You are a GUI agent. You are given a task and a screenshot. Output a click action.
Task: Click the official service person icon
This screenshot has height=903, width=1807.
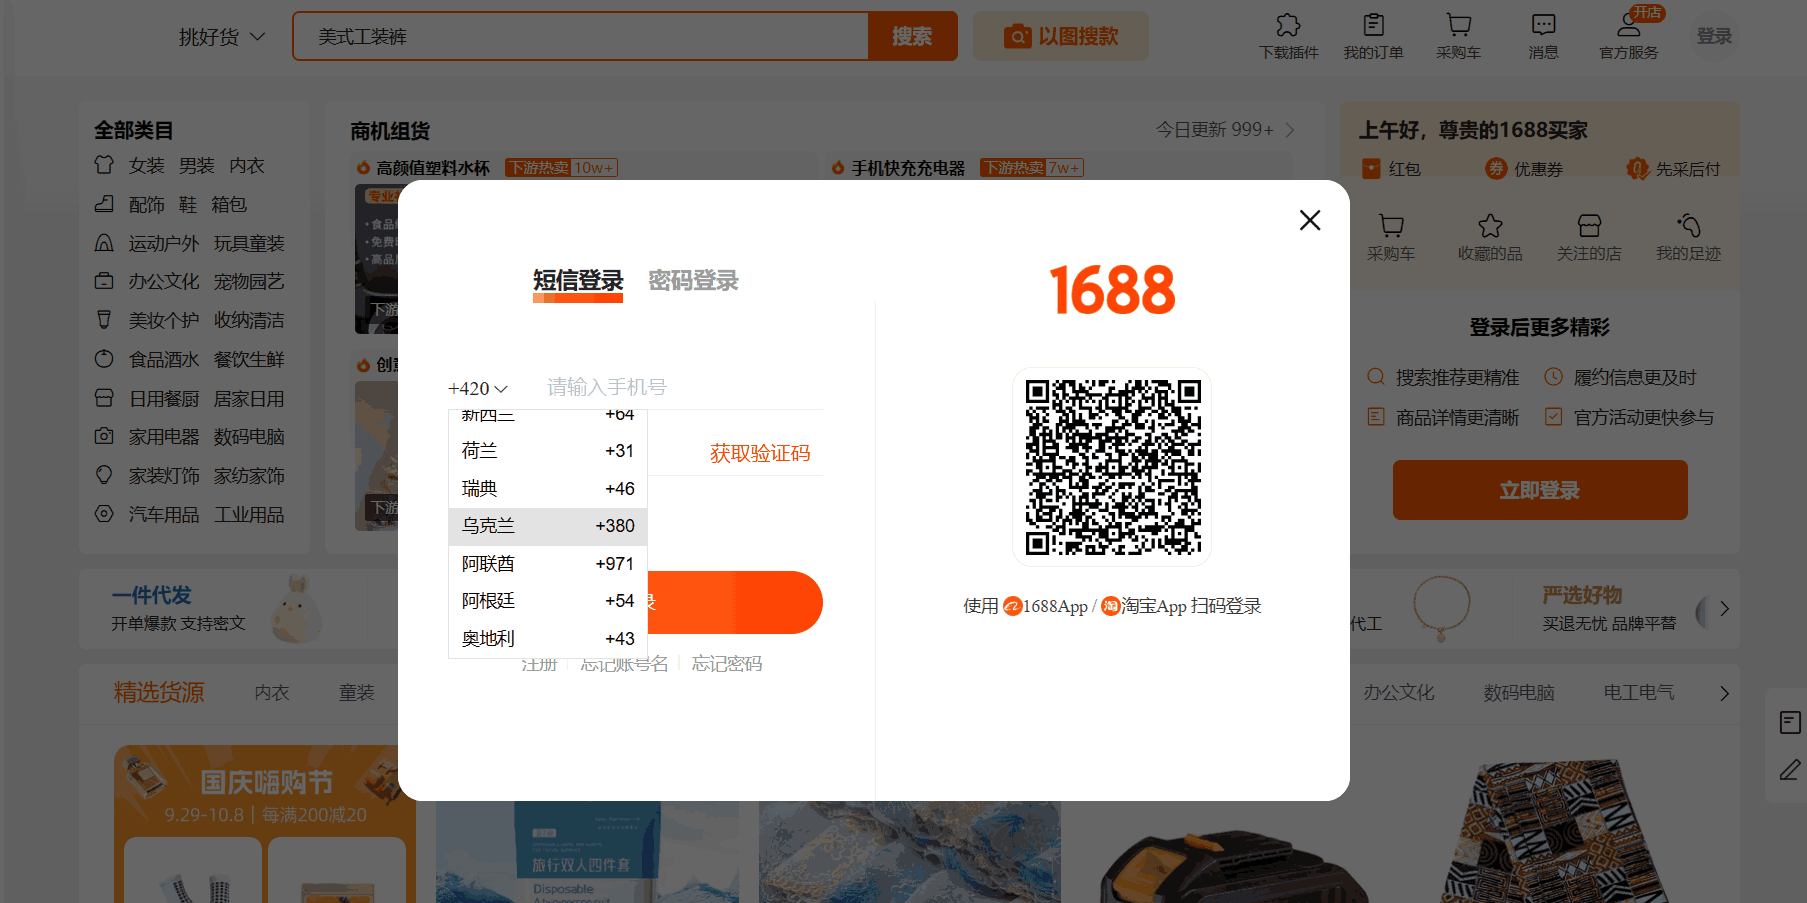click(1628, 26)
